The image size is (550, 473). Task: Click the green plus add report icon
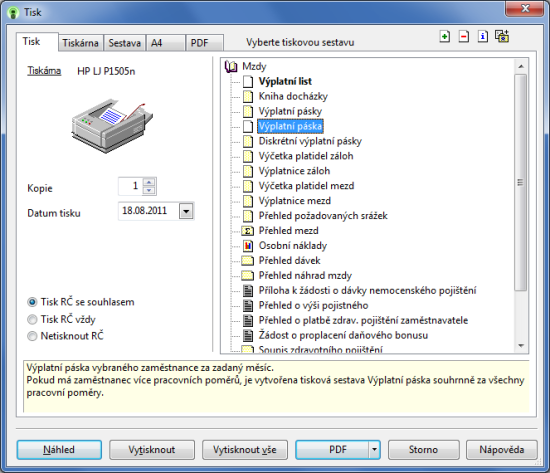pyautogui.click(x=445, y=36)
